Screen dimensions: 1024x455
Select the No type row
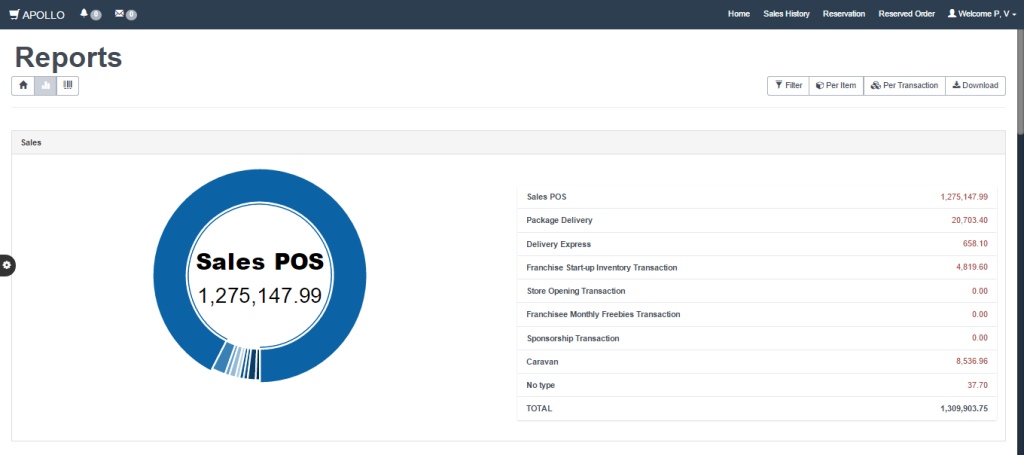point(757,385)
